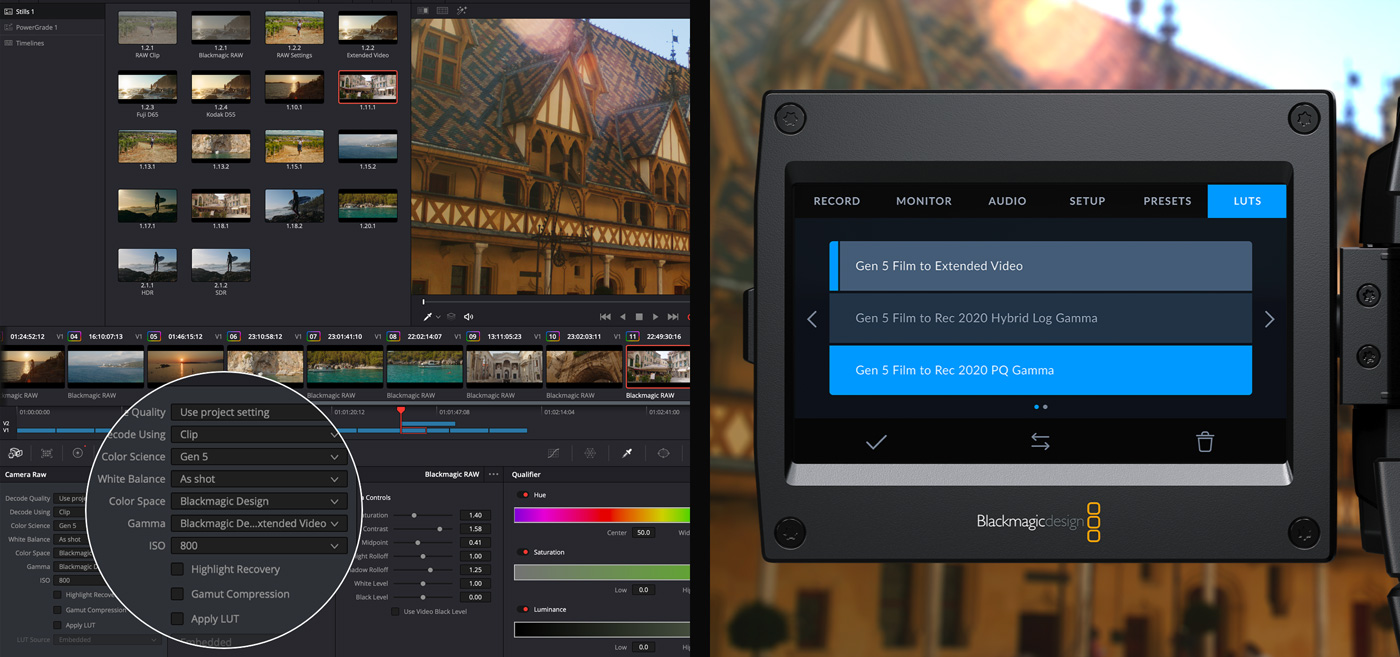Choose Gen 5 Film to Rec 2020 PQ Gamma
The height and width of the screenshot is (657, 1400).
[1040, 370]
